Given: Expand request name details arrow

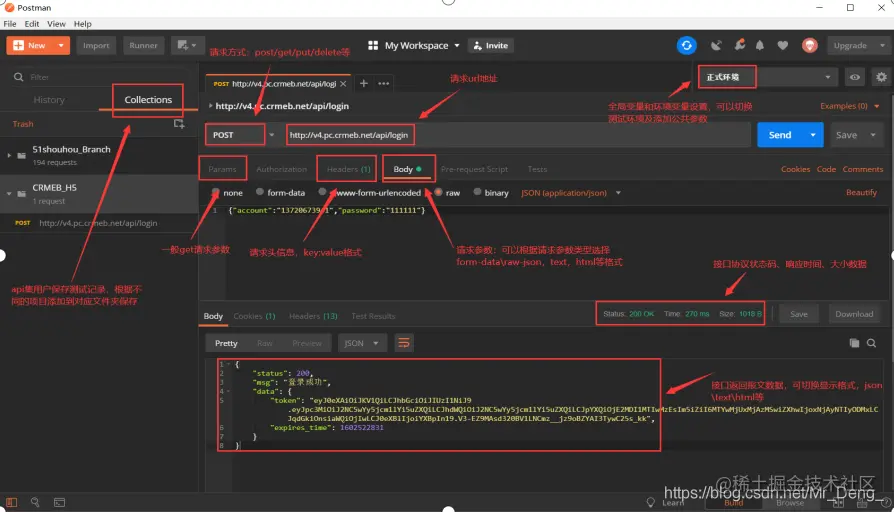Looking at the screenshot, I should (210, 105).
